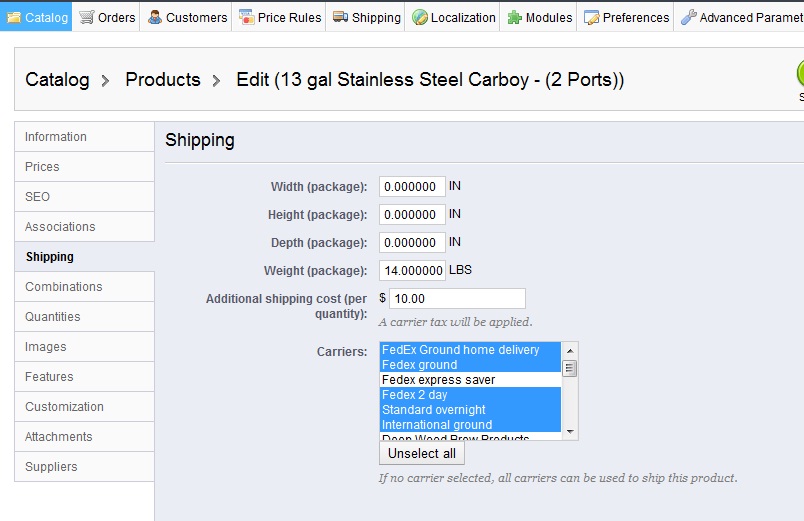Click the Modules puzzle piece icon
The image size is (804, 521).
click(x=514, y=17)
